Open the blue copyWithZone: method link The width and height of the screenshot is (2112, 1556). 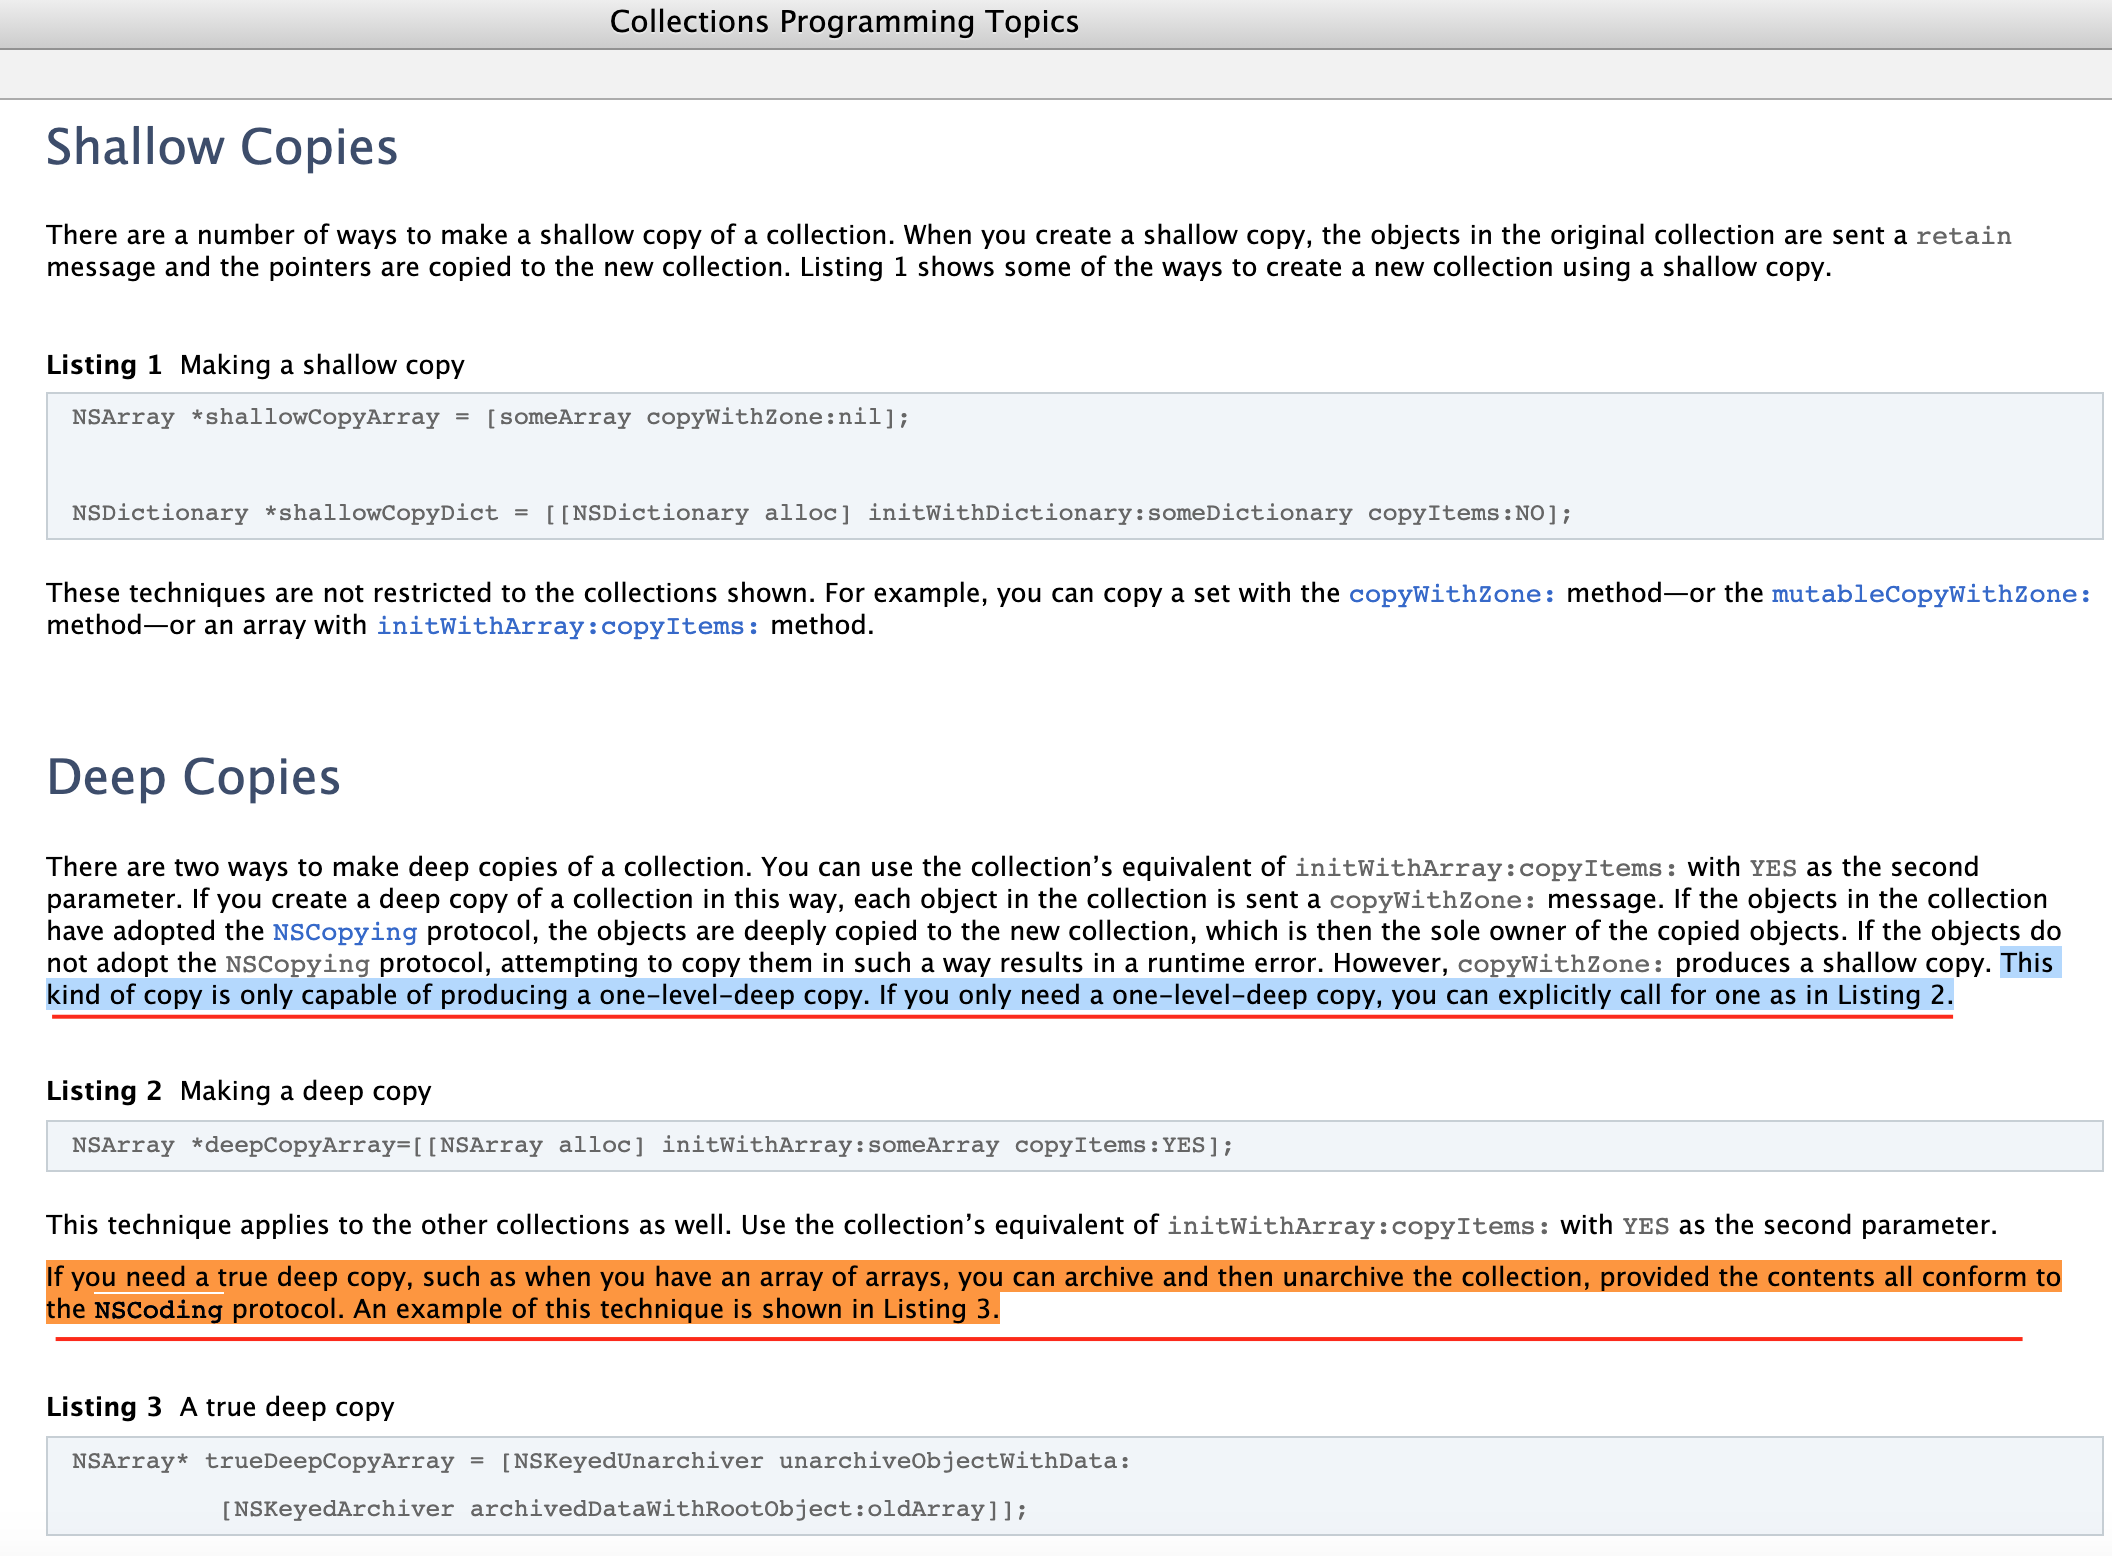pos(1451,594)
